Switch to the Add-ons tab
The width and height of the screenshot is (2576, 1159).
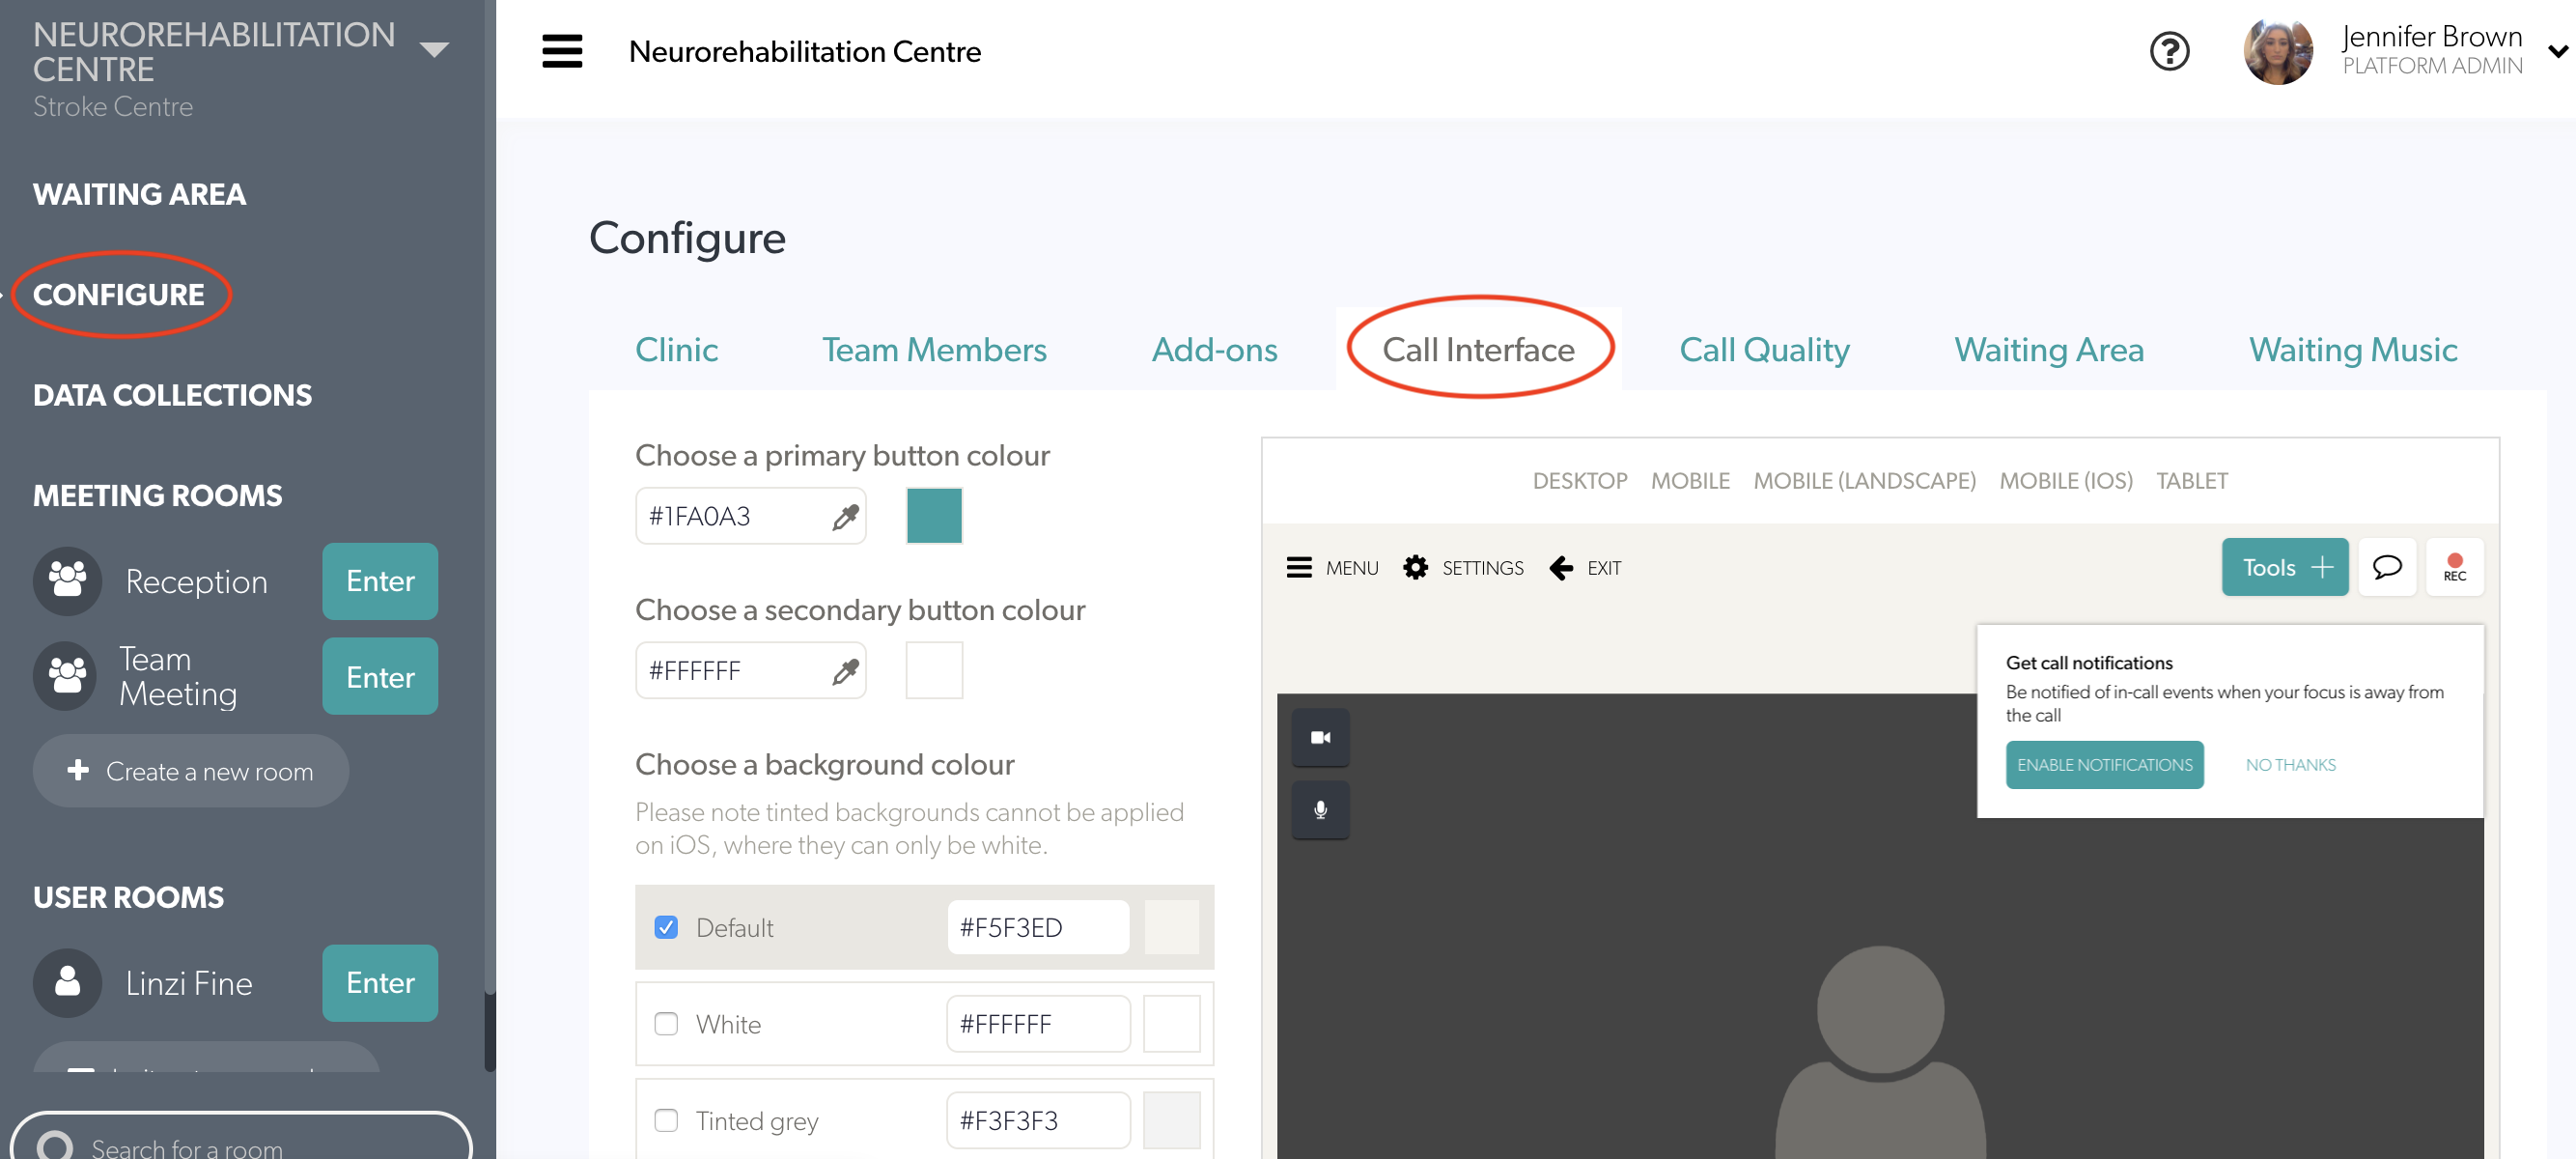1214,349
